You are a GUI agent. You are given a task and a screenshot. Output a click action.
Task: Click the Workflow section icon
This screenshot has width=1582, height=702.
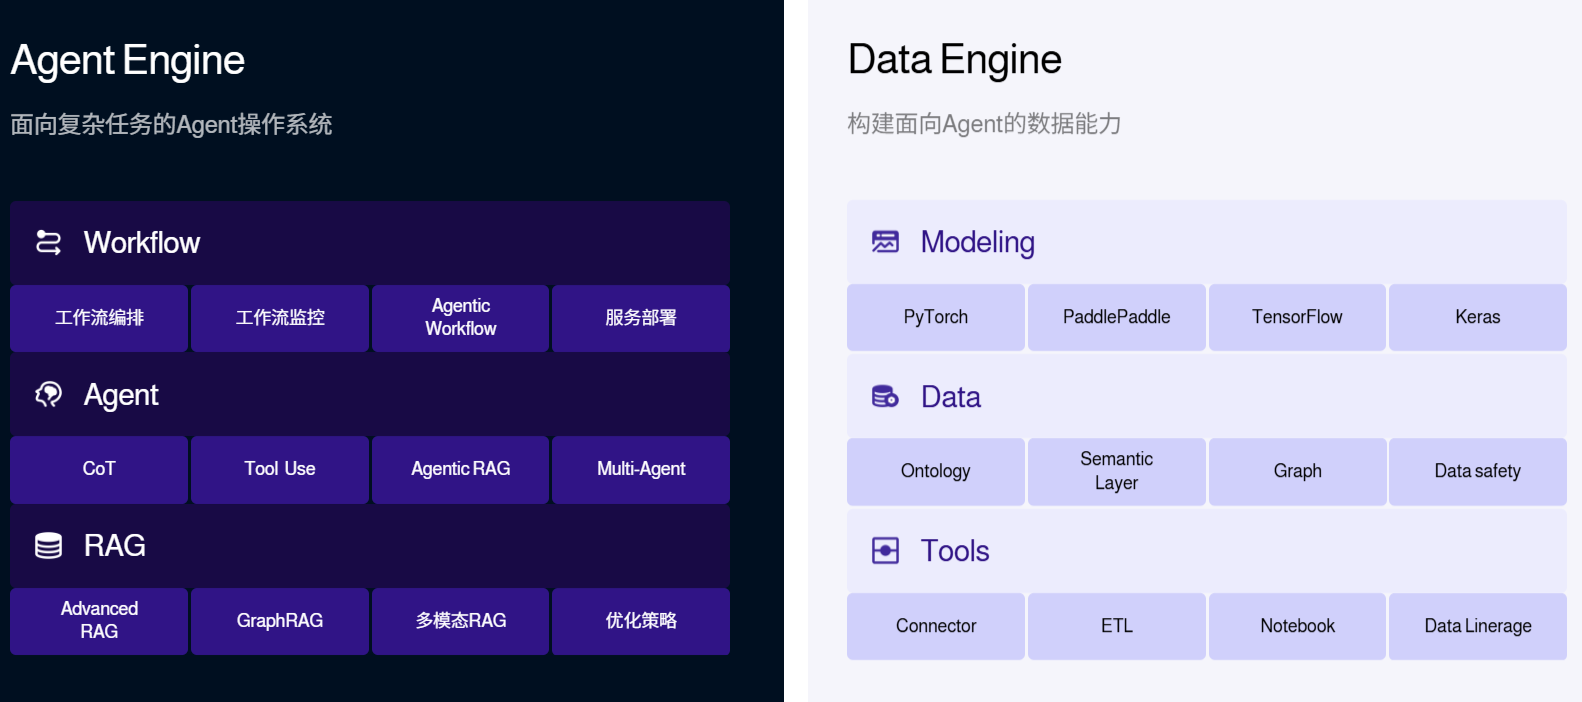click(48, 242)
